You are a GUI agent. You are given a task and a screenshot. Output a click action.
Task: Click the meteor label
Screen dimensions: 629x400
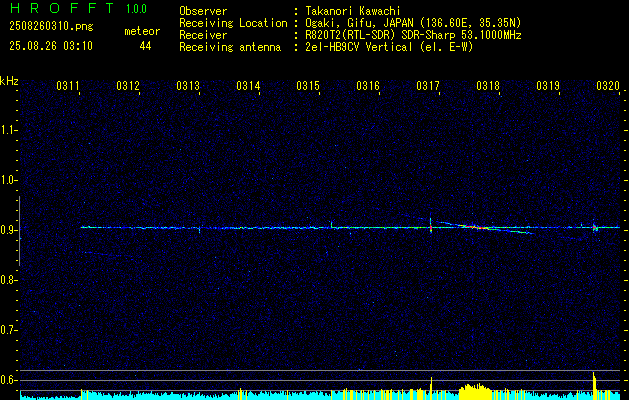142,31
